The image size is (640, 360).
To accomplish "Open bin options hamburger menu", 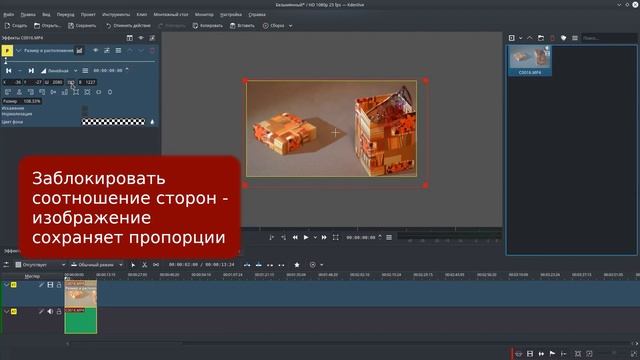I will 575,38.
